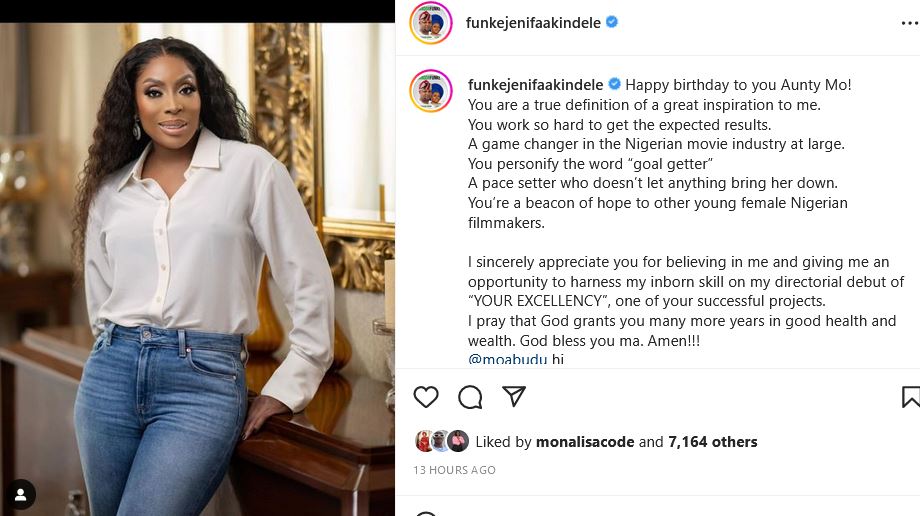Click the partially visible emoji icon below the timestamp

pyautogui.click(x=426, y=512)
